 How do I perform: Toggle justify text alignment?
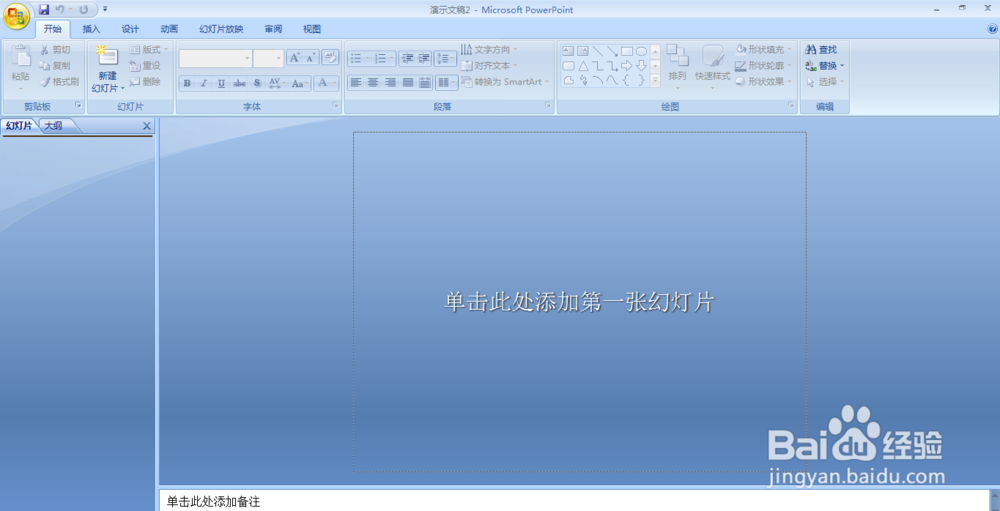408,82
